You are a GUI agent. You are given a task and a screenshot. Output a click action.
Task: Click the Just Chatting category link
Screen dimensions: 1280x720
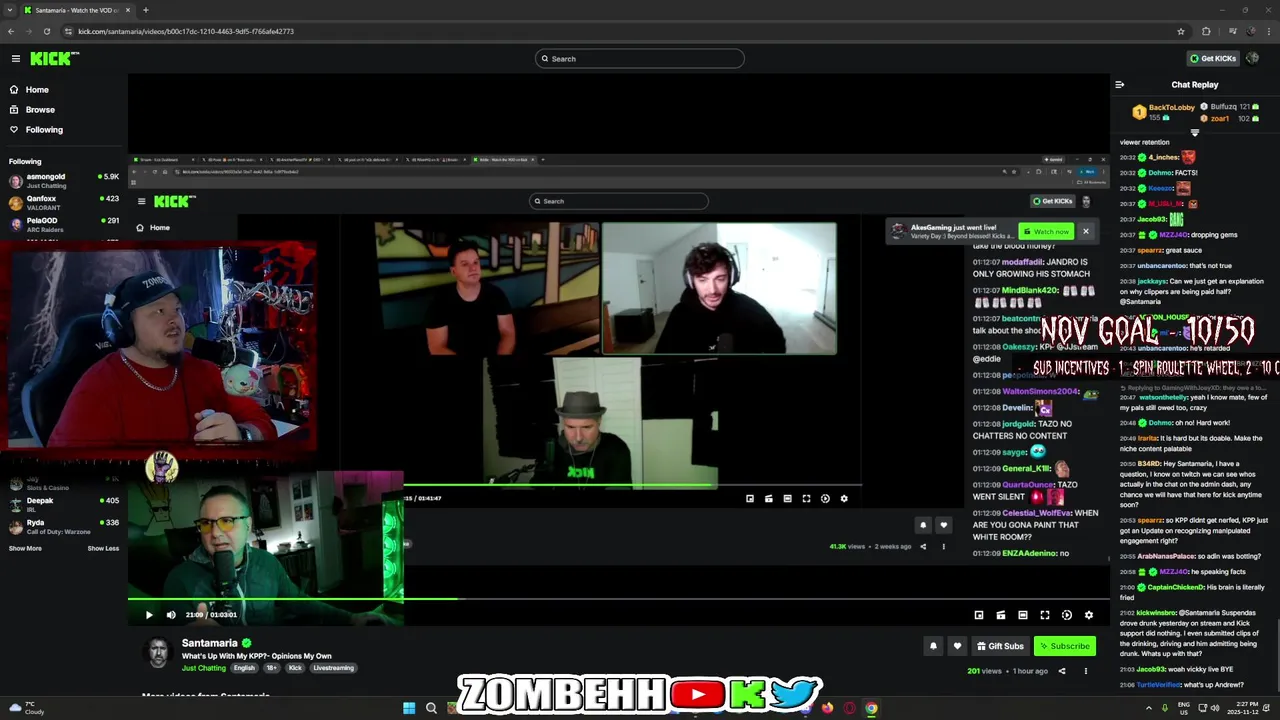[x=203, y=668]
